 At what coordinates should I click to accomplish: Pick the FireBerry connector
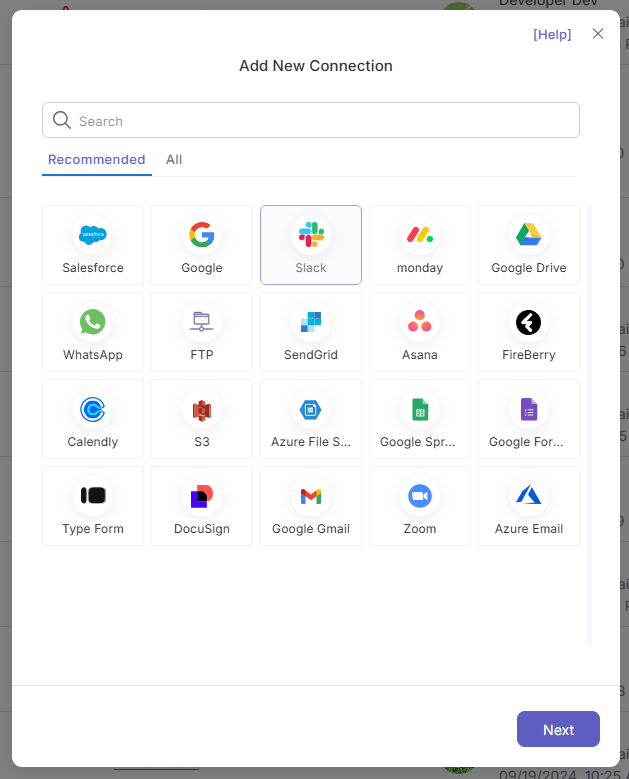[x=529, y=332]
